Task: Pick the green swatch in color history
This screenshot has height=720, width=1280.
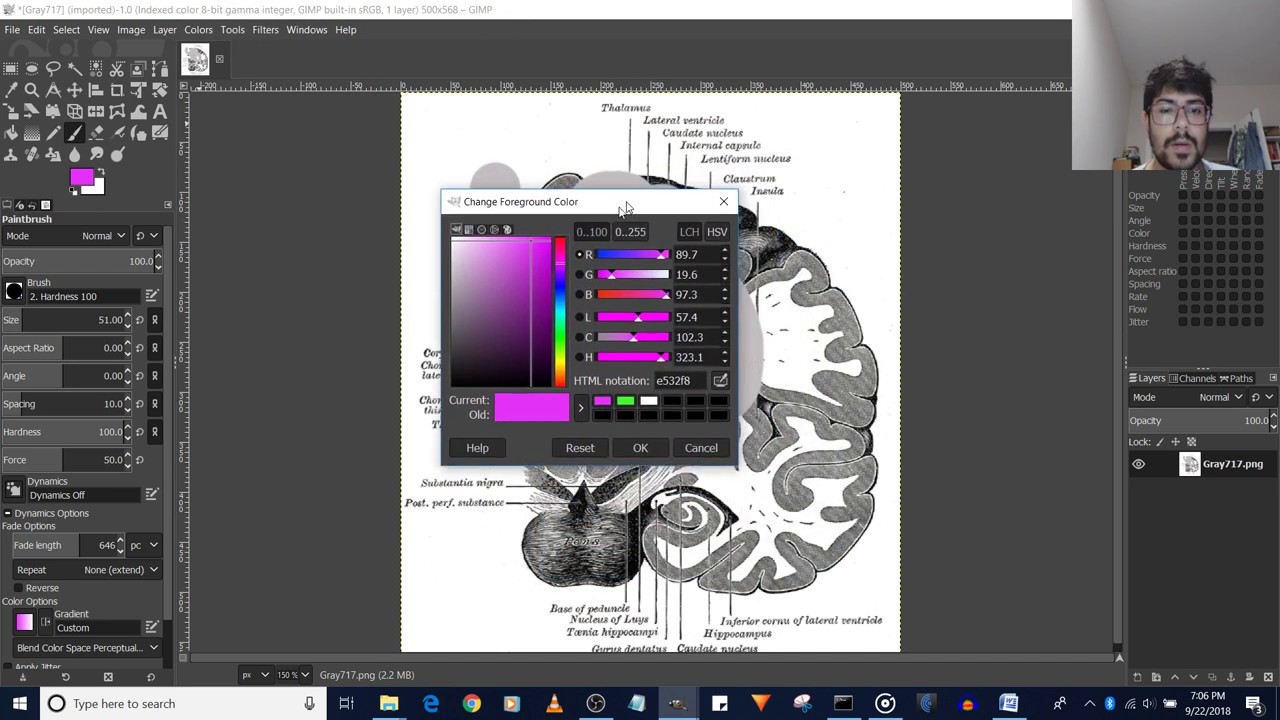Action: click(625, 401)
